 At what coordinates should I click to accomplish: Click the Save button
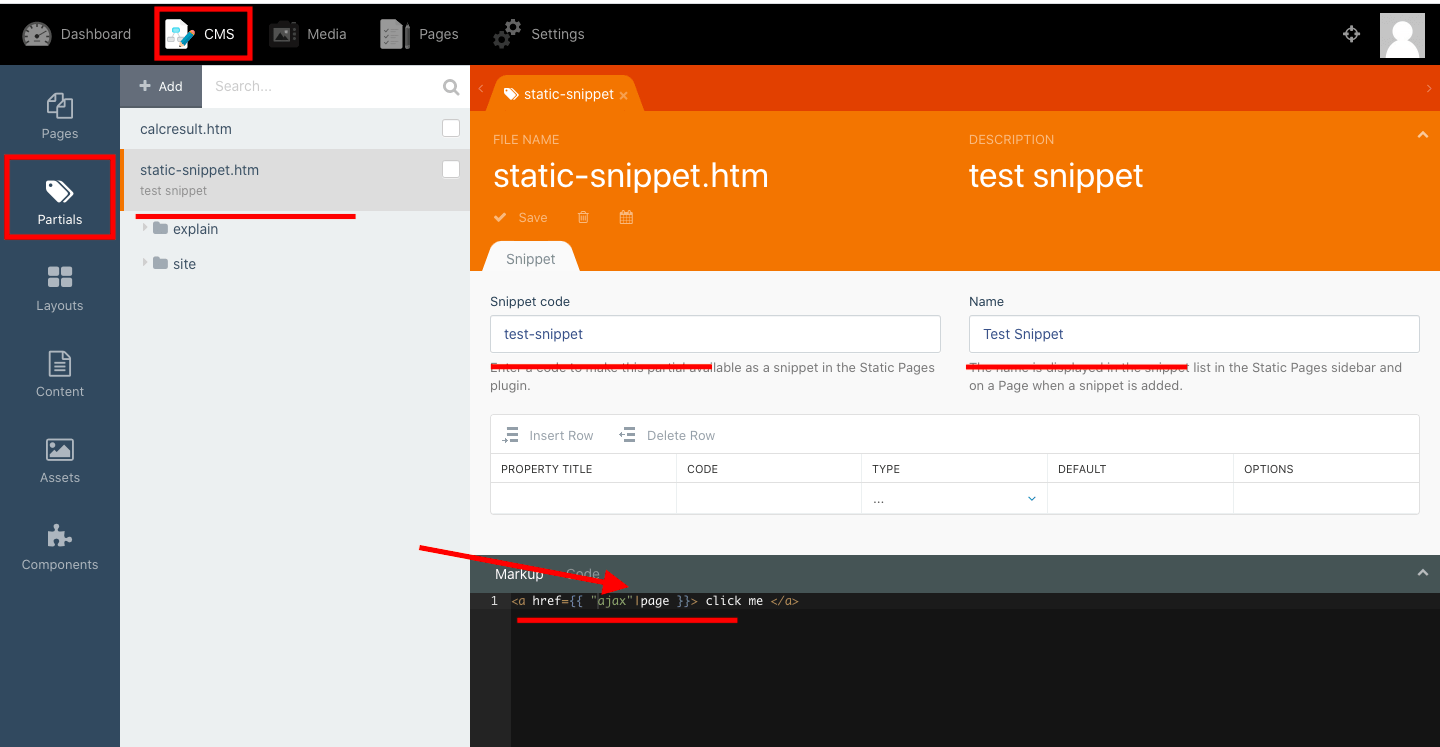521,217
